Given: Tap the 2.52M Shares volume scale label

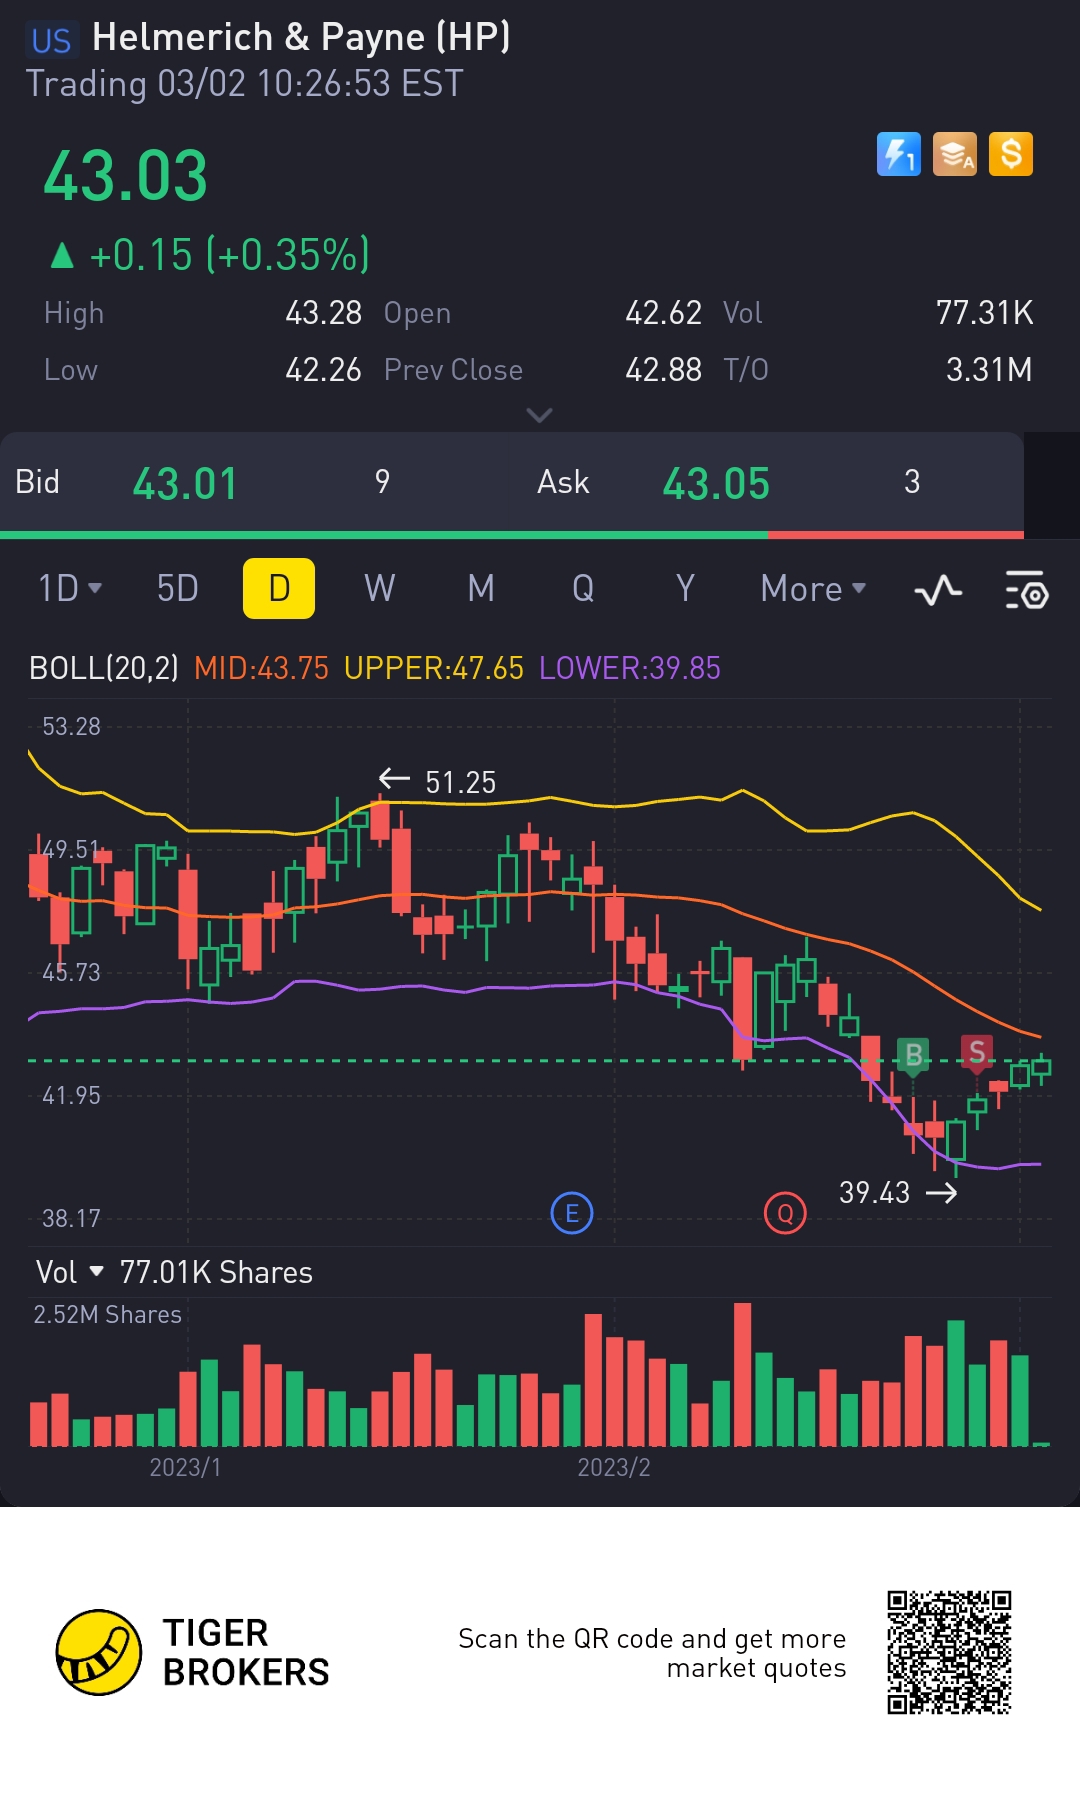Looking at the screenshot, I should click(107, 1314).
